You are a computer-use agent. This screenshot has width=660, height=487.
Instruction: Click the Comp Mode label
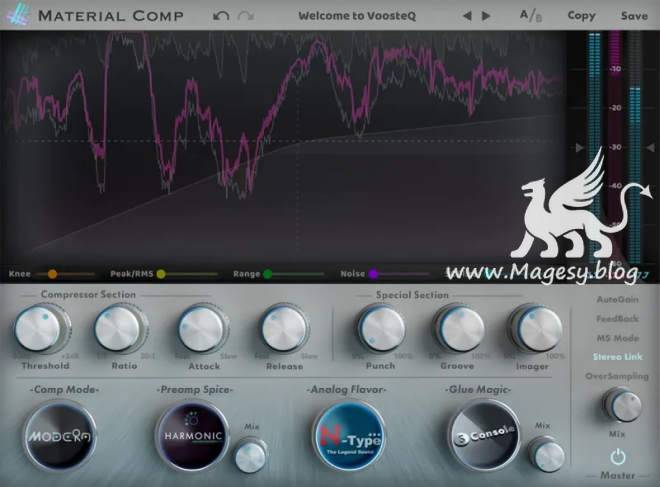[64, 390]
